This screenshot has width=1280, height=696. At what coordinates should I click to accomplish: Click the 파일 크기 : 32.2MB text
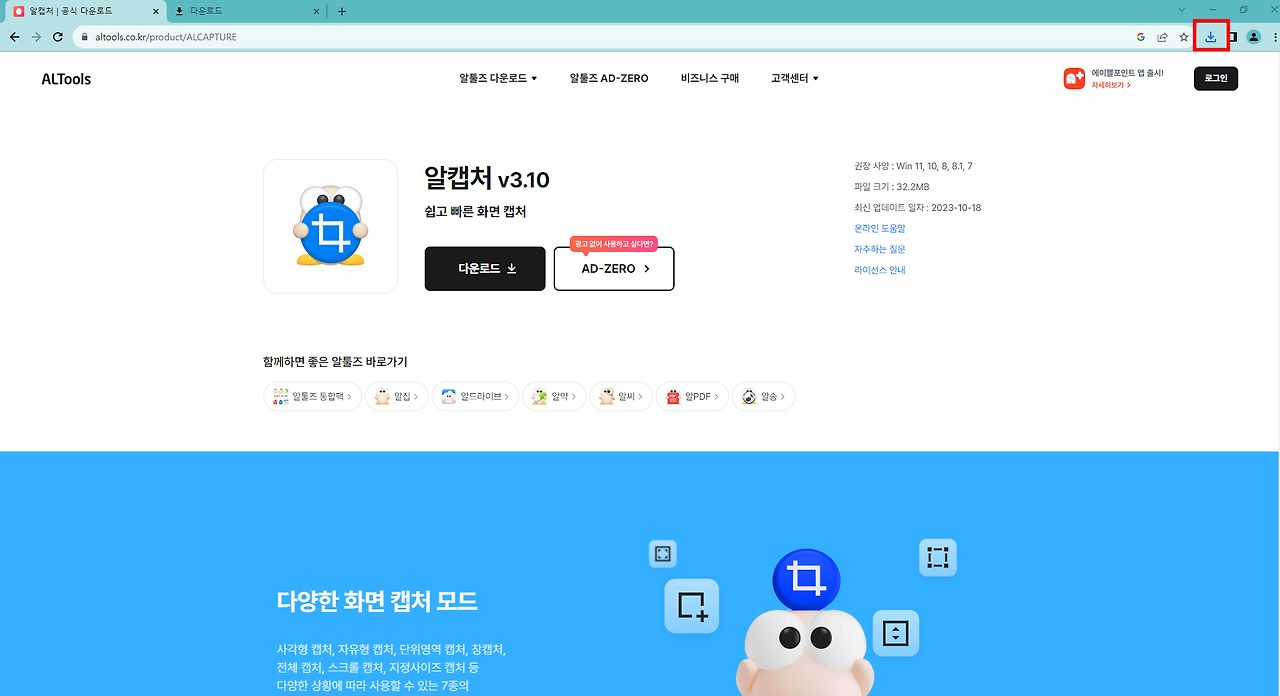(x=892, y=187)
